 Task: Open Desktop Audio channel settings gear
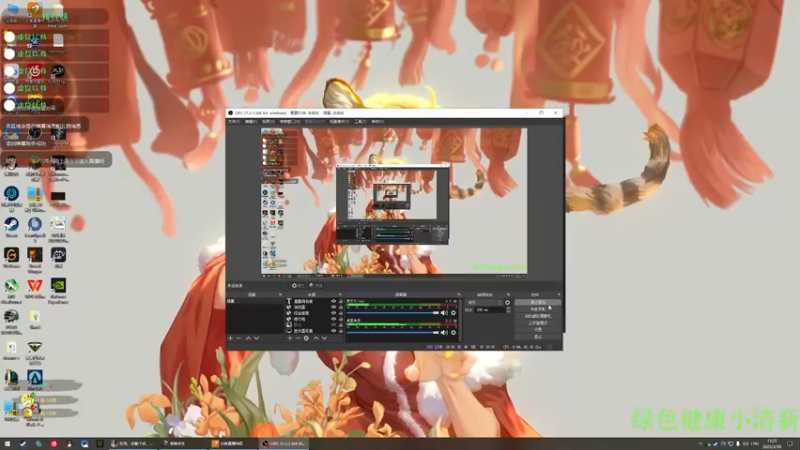[453, 333]
